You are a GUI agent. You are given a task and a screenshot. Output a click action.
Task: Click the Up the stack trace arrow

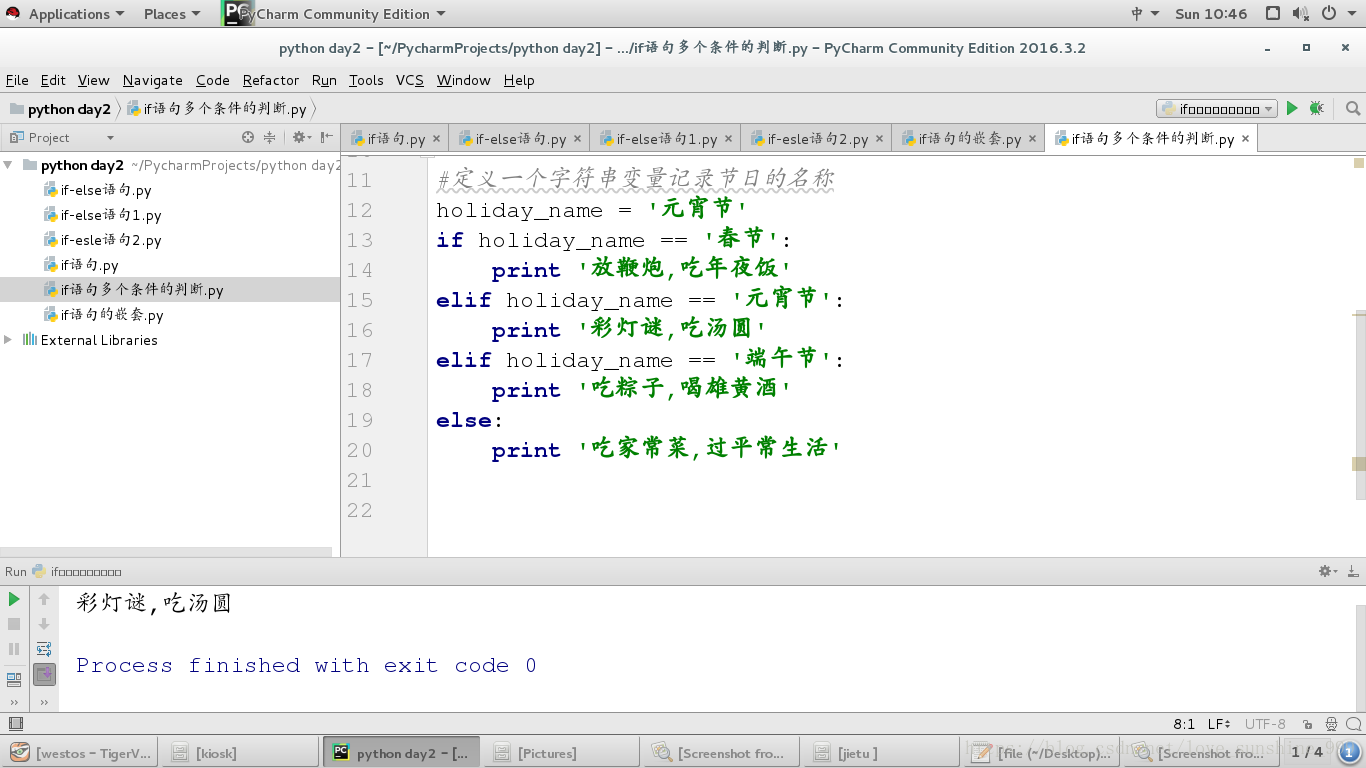tap(44, 599)
